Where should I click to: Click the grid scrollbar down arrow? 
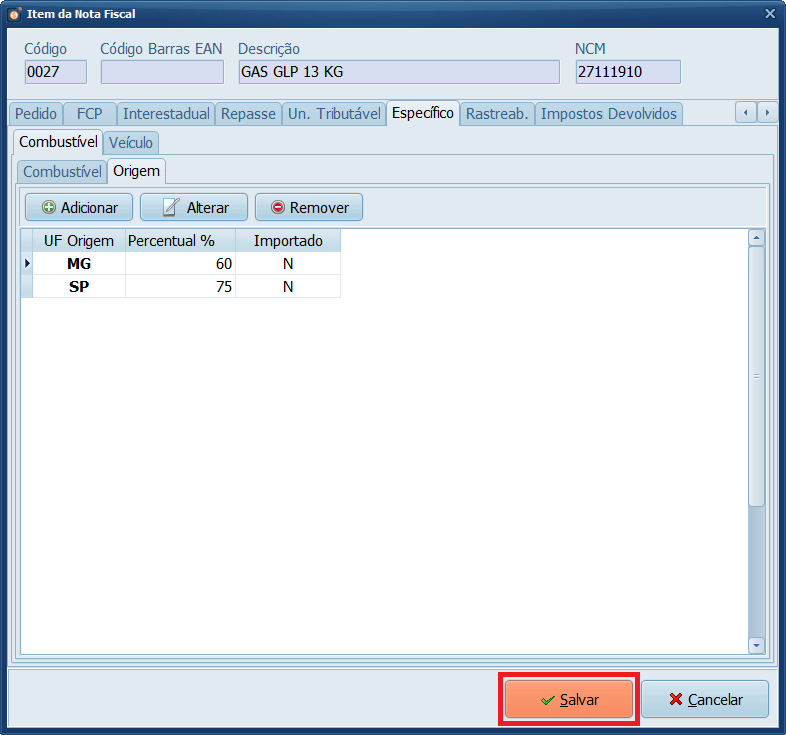click(x=756, y=646)
